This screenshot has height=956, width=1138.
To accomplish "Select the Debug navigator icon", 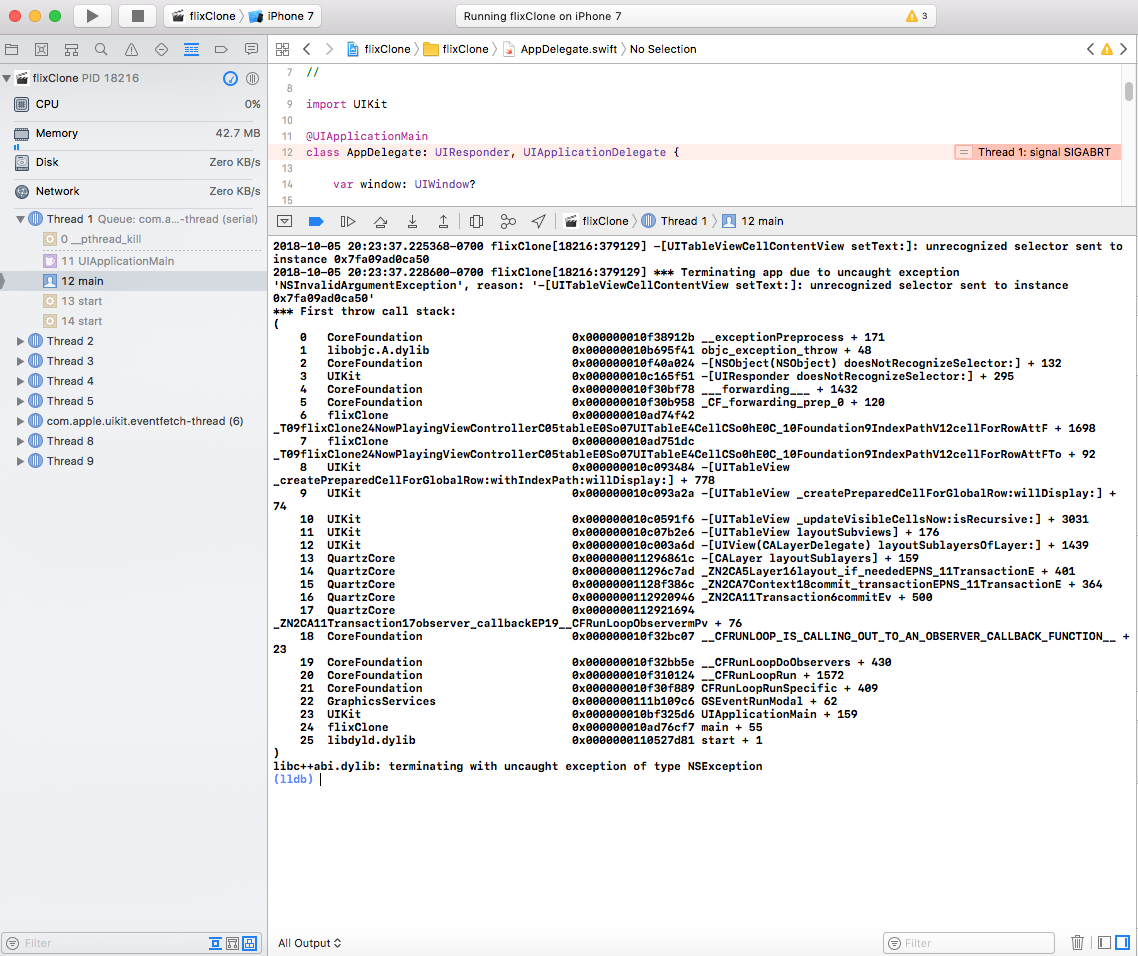I will [x=191, y=49].
